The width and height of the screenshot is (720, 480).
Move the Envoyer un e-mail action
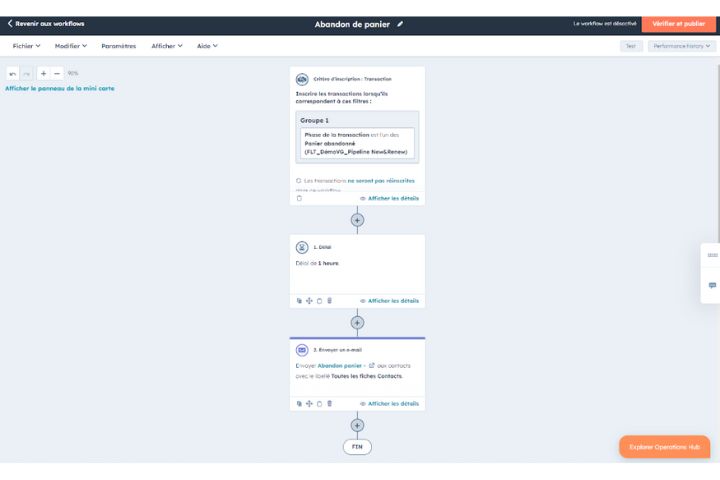[309, 404]
